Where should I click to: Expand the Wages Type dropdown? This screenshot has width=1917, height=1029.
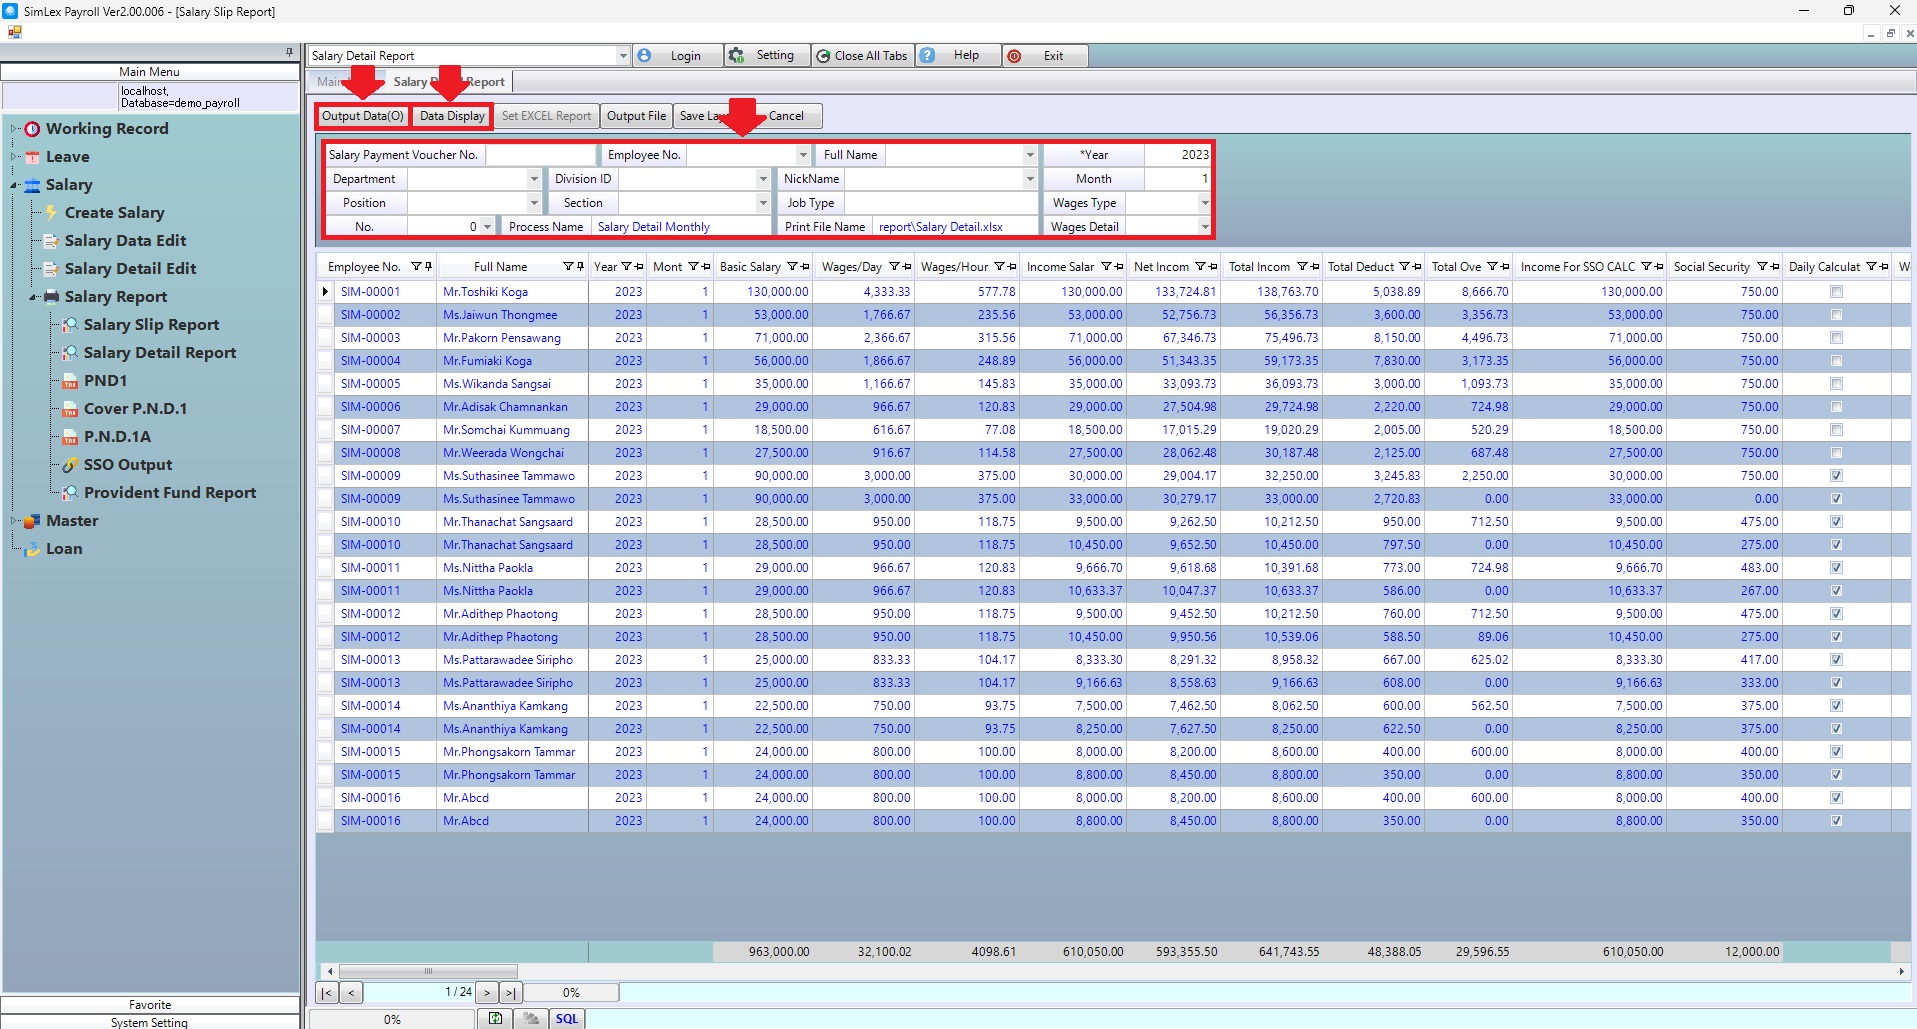tap(1204, 203)
